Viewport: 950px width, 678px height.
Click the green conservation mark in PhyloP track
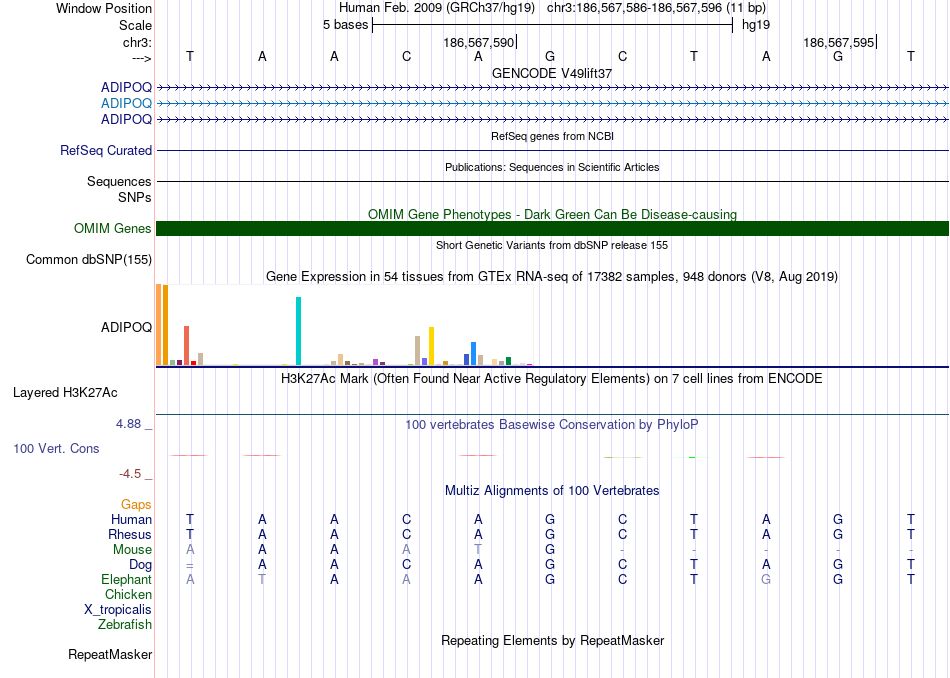692,457
